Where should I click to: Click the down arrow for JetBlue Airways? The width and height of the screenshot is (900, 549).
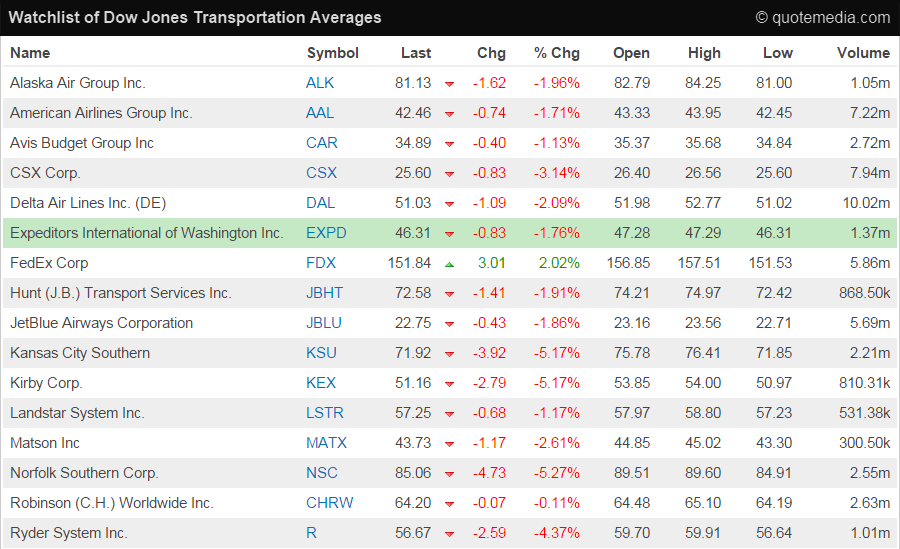450,324
